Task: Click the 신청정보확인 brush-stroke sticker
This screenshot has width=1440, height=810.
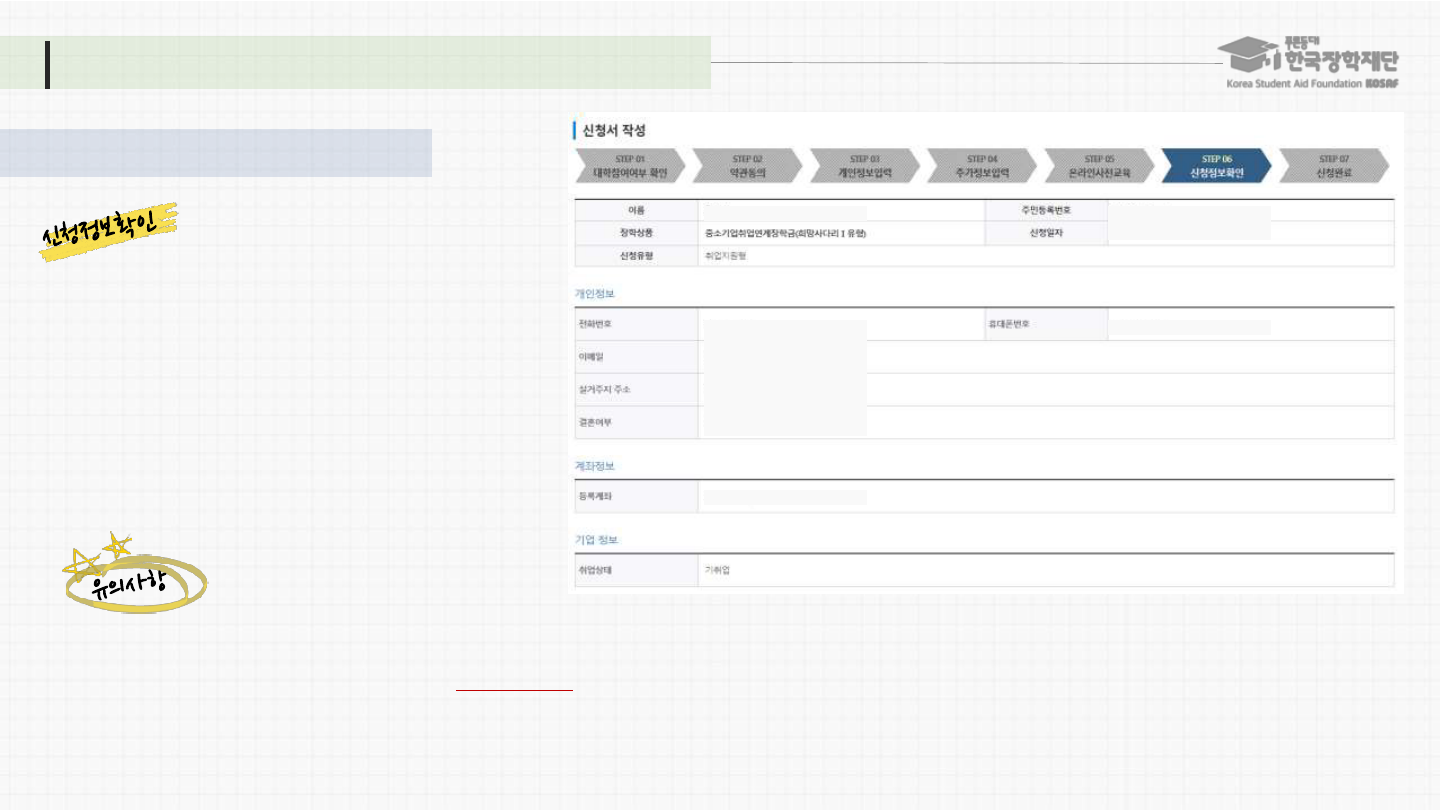Action: [x=108, y=230]
